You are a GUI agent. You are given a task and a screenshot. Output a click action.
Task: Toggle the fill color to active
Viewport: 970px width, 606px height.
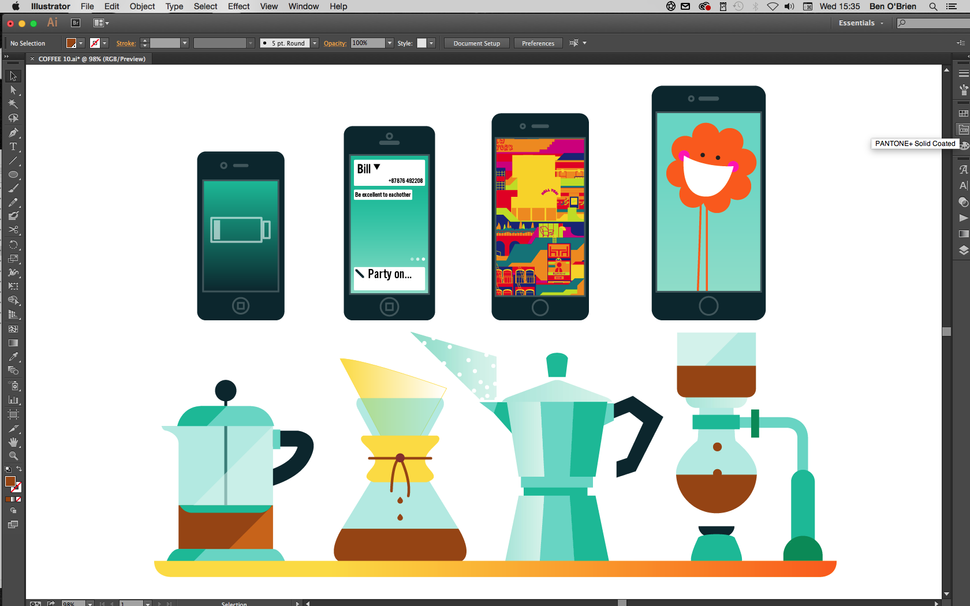[11, 483]
